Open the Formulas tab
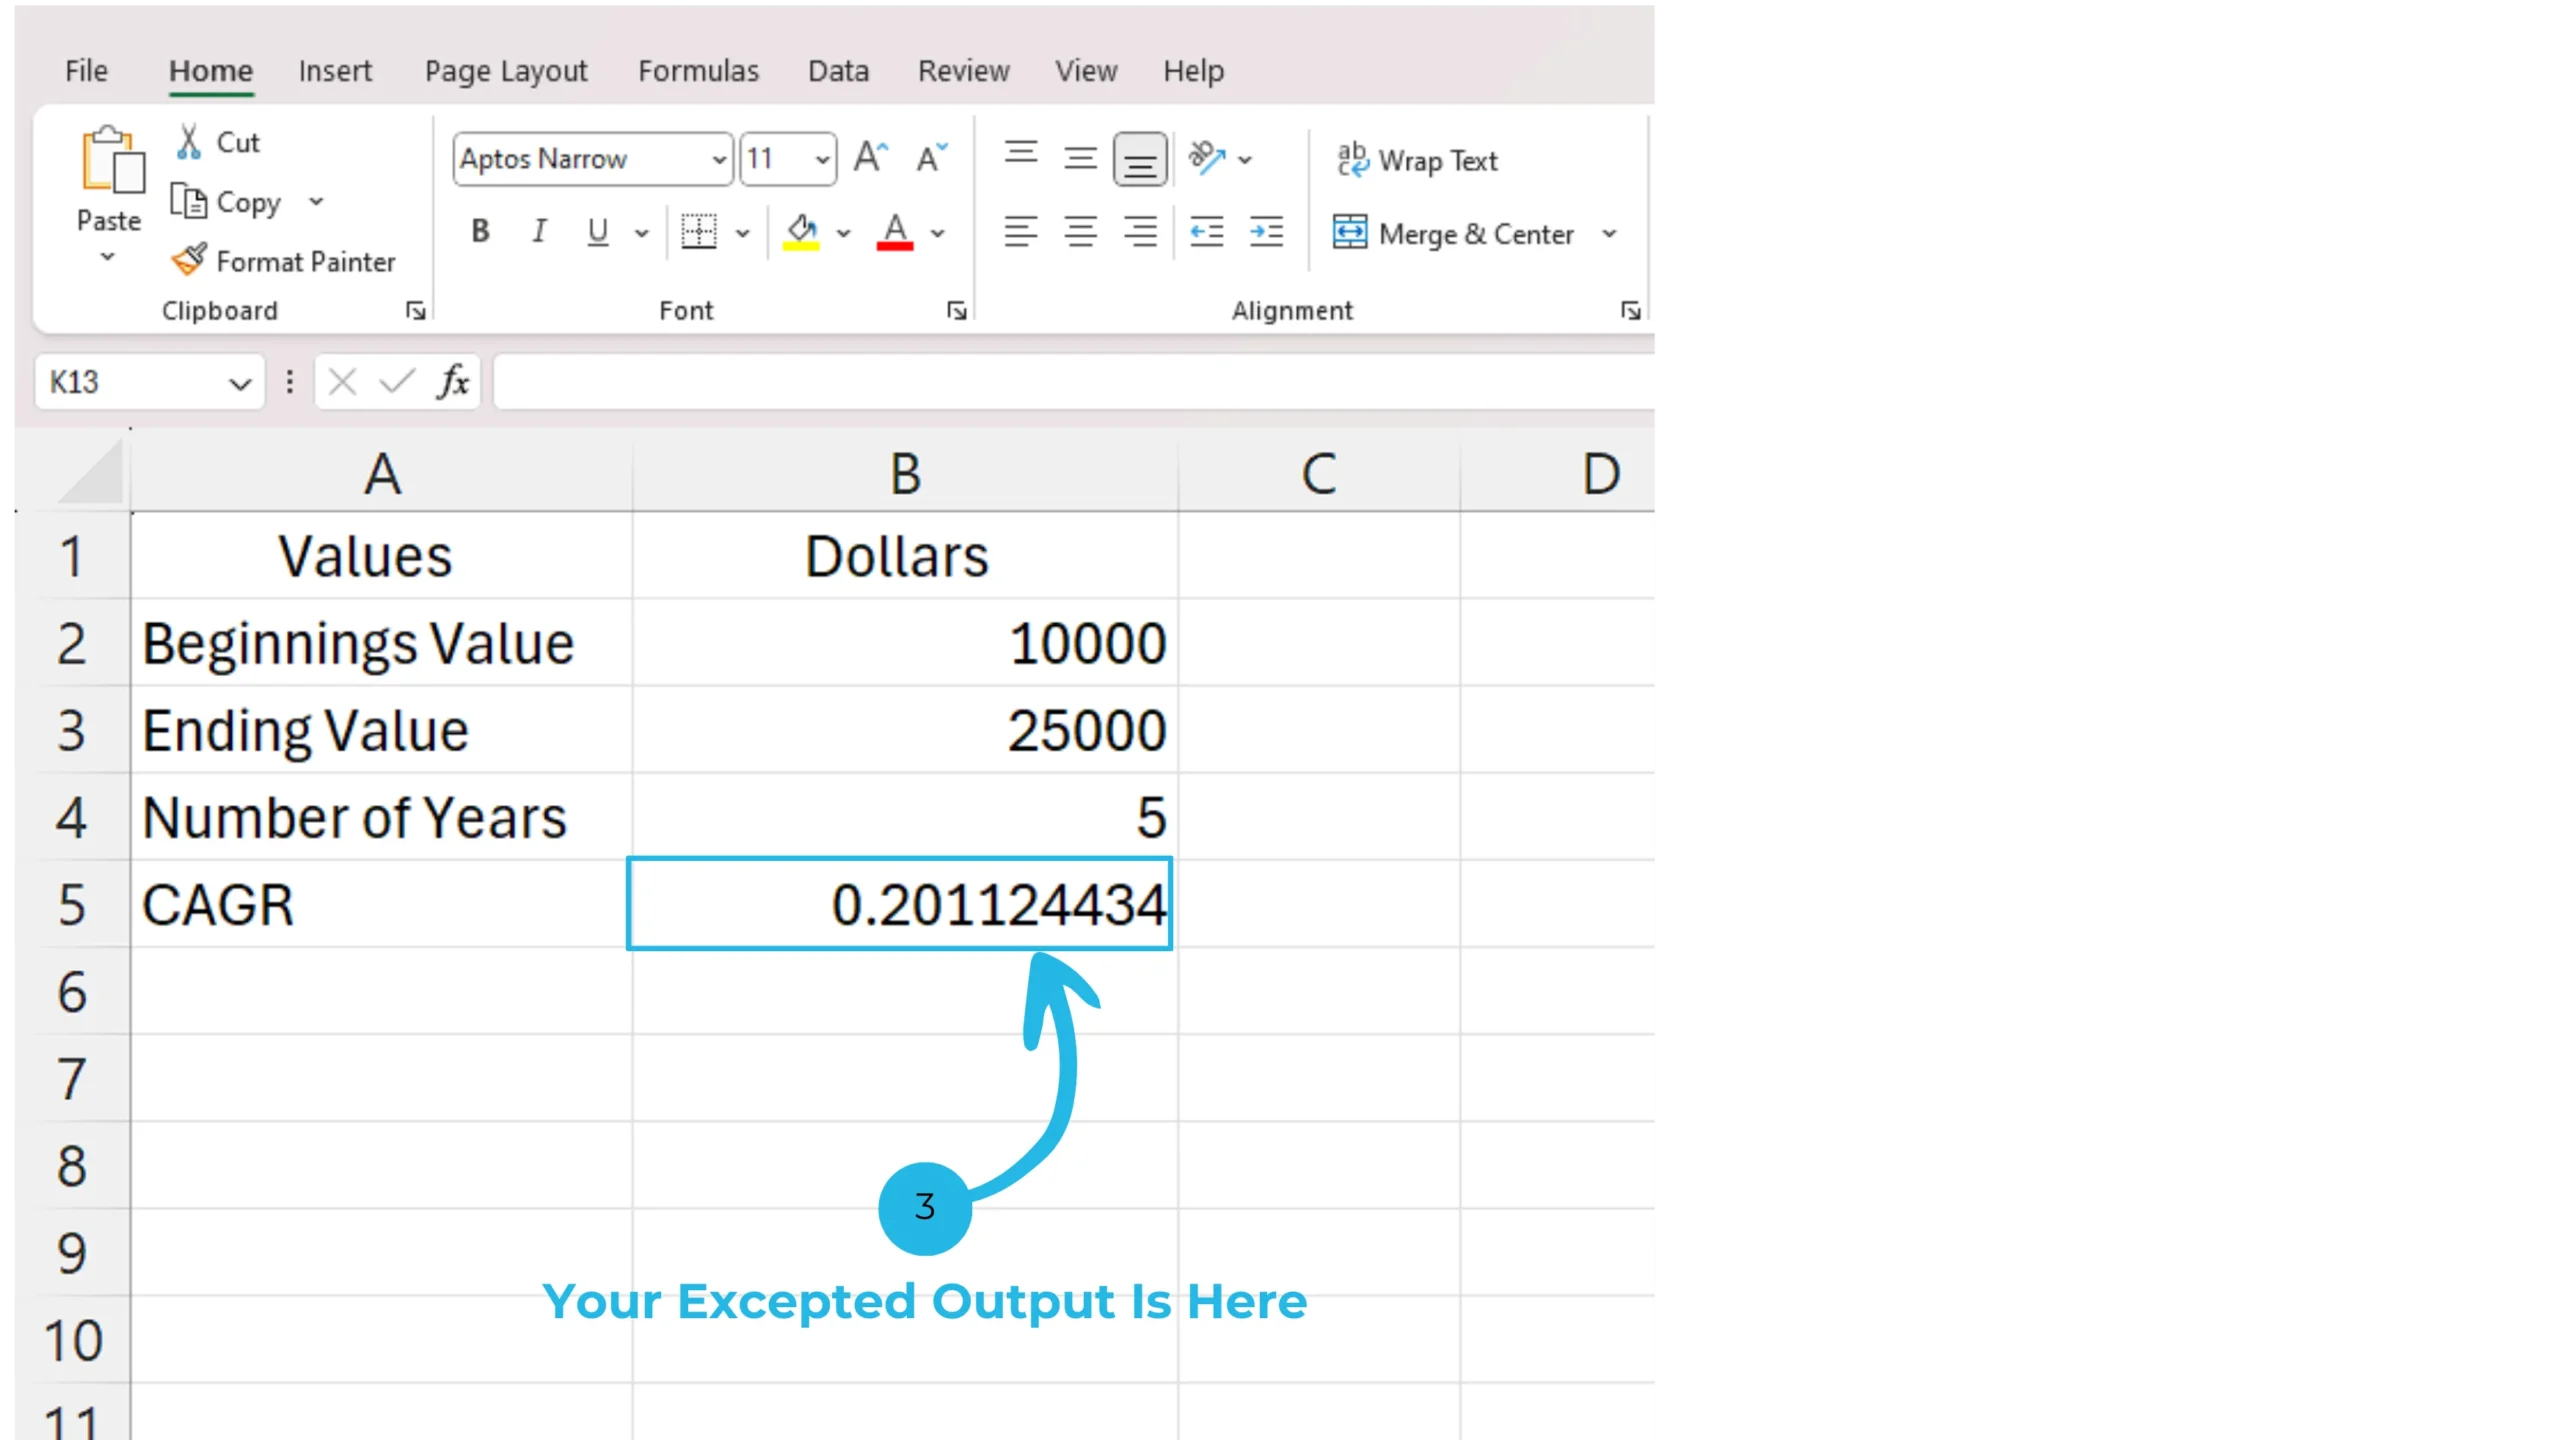 (699, 71)
